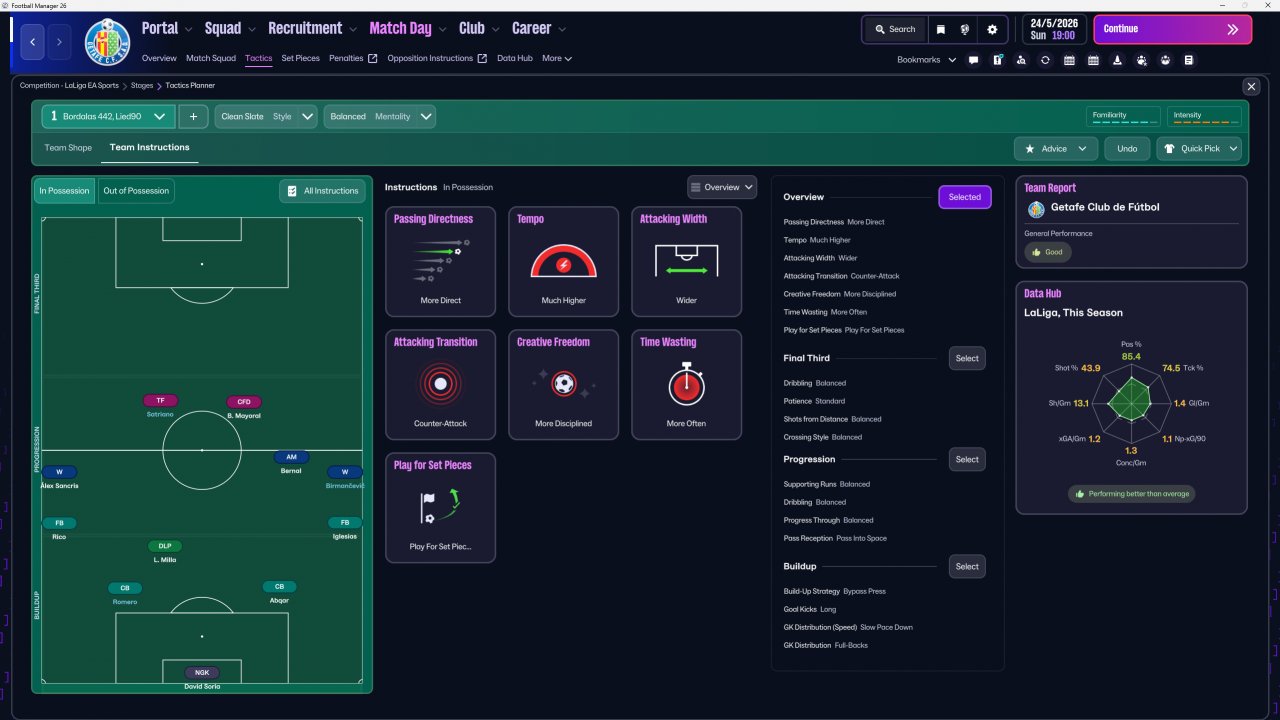Open the Attacking Transition Counter-Attack card
This screenshot has height=720, width=1280.
click(441, 385)
